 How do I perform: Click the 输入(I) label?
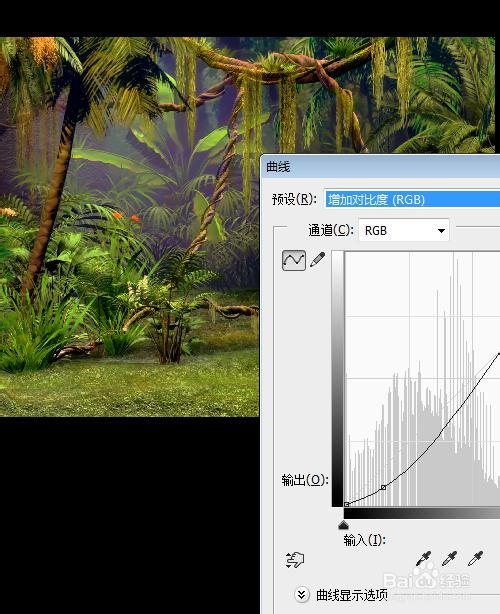(365, 540)
